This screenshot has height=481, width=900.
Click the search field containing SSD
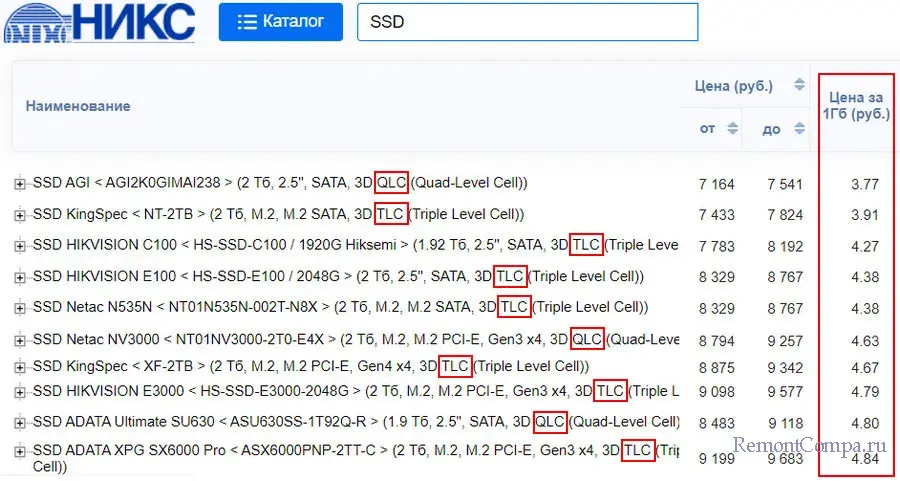pos(527,22)
